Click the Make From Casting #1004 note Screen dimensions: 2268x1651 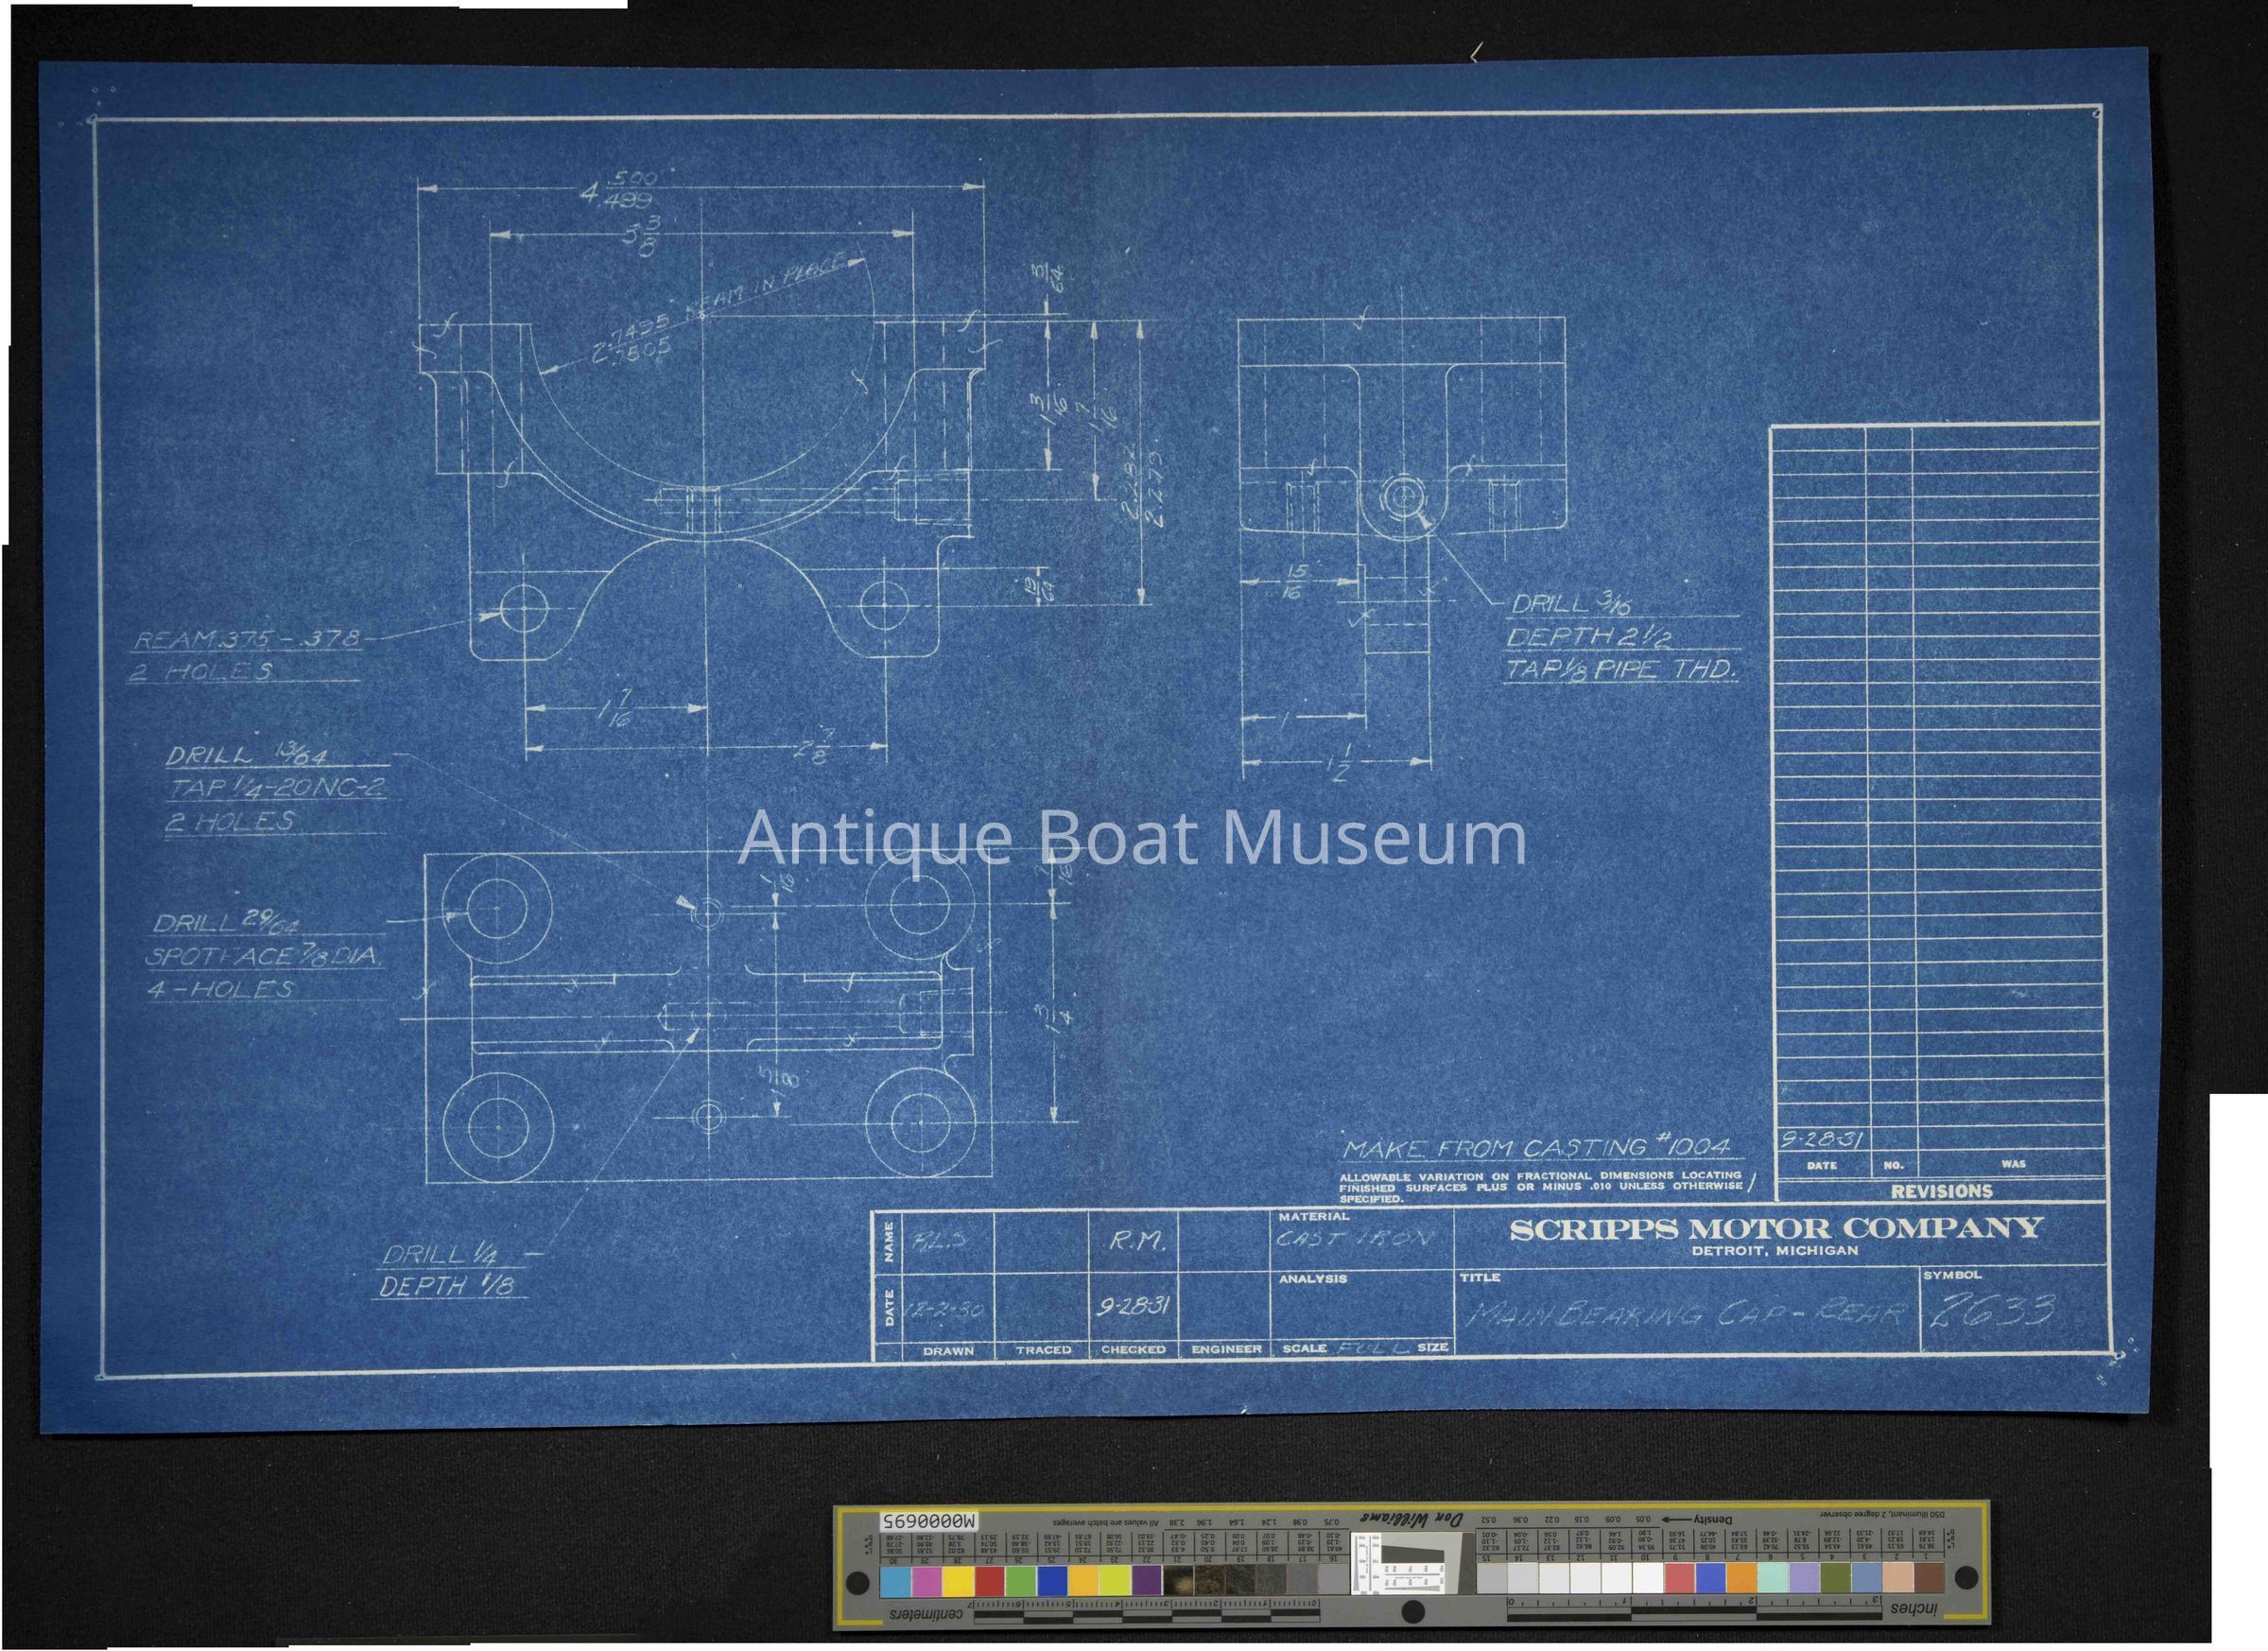click(x=1536, y=1149)
